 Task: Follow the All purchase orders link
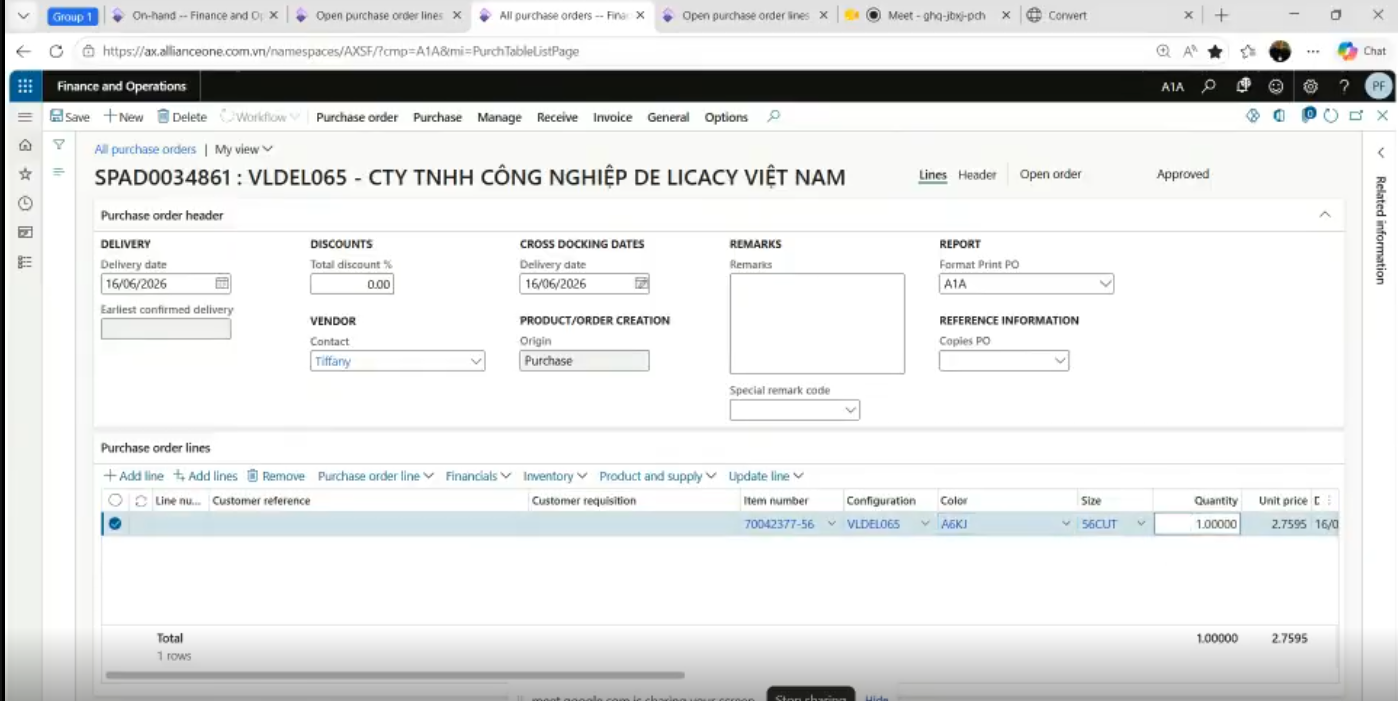tap(145, 149)
